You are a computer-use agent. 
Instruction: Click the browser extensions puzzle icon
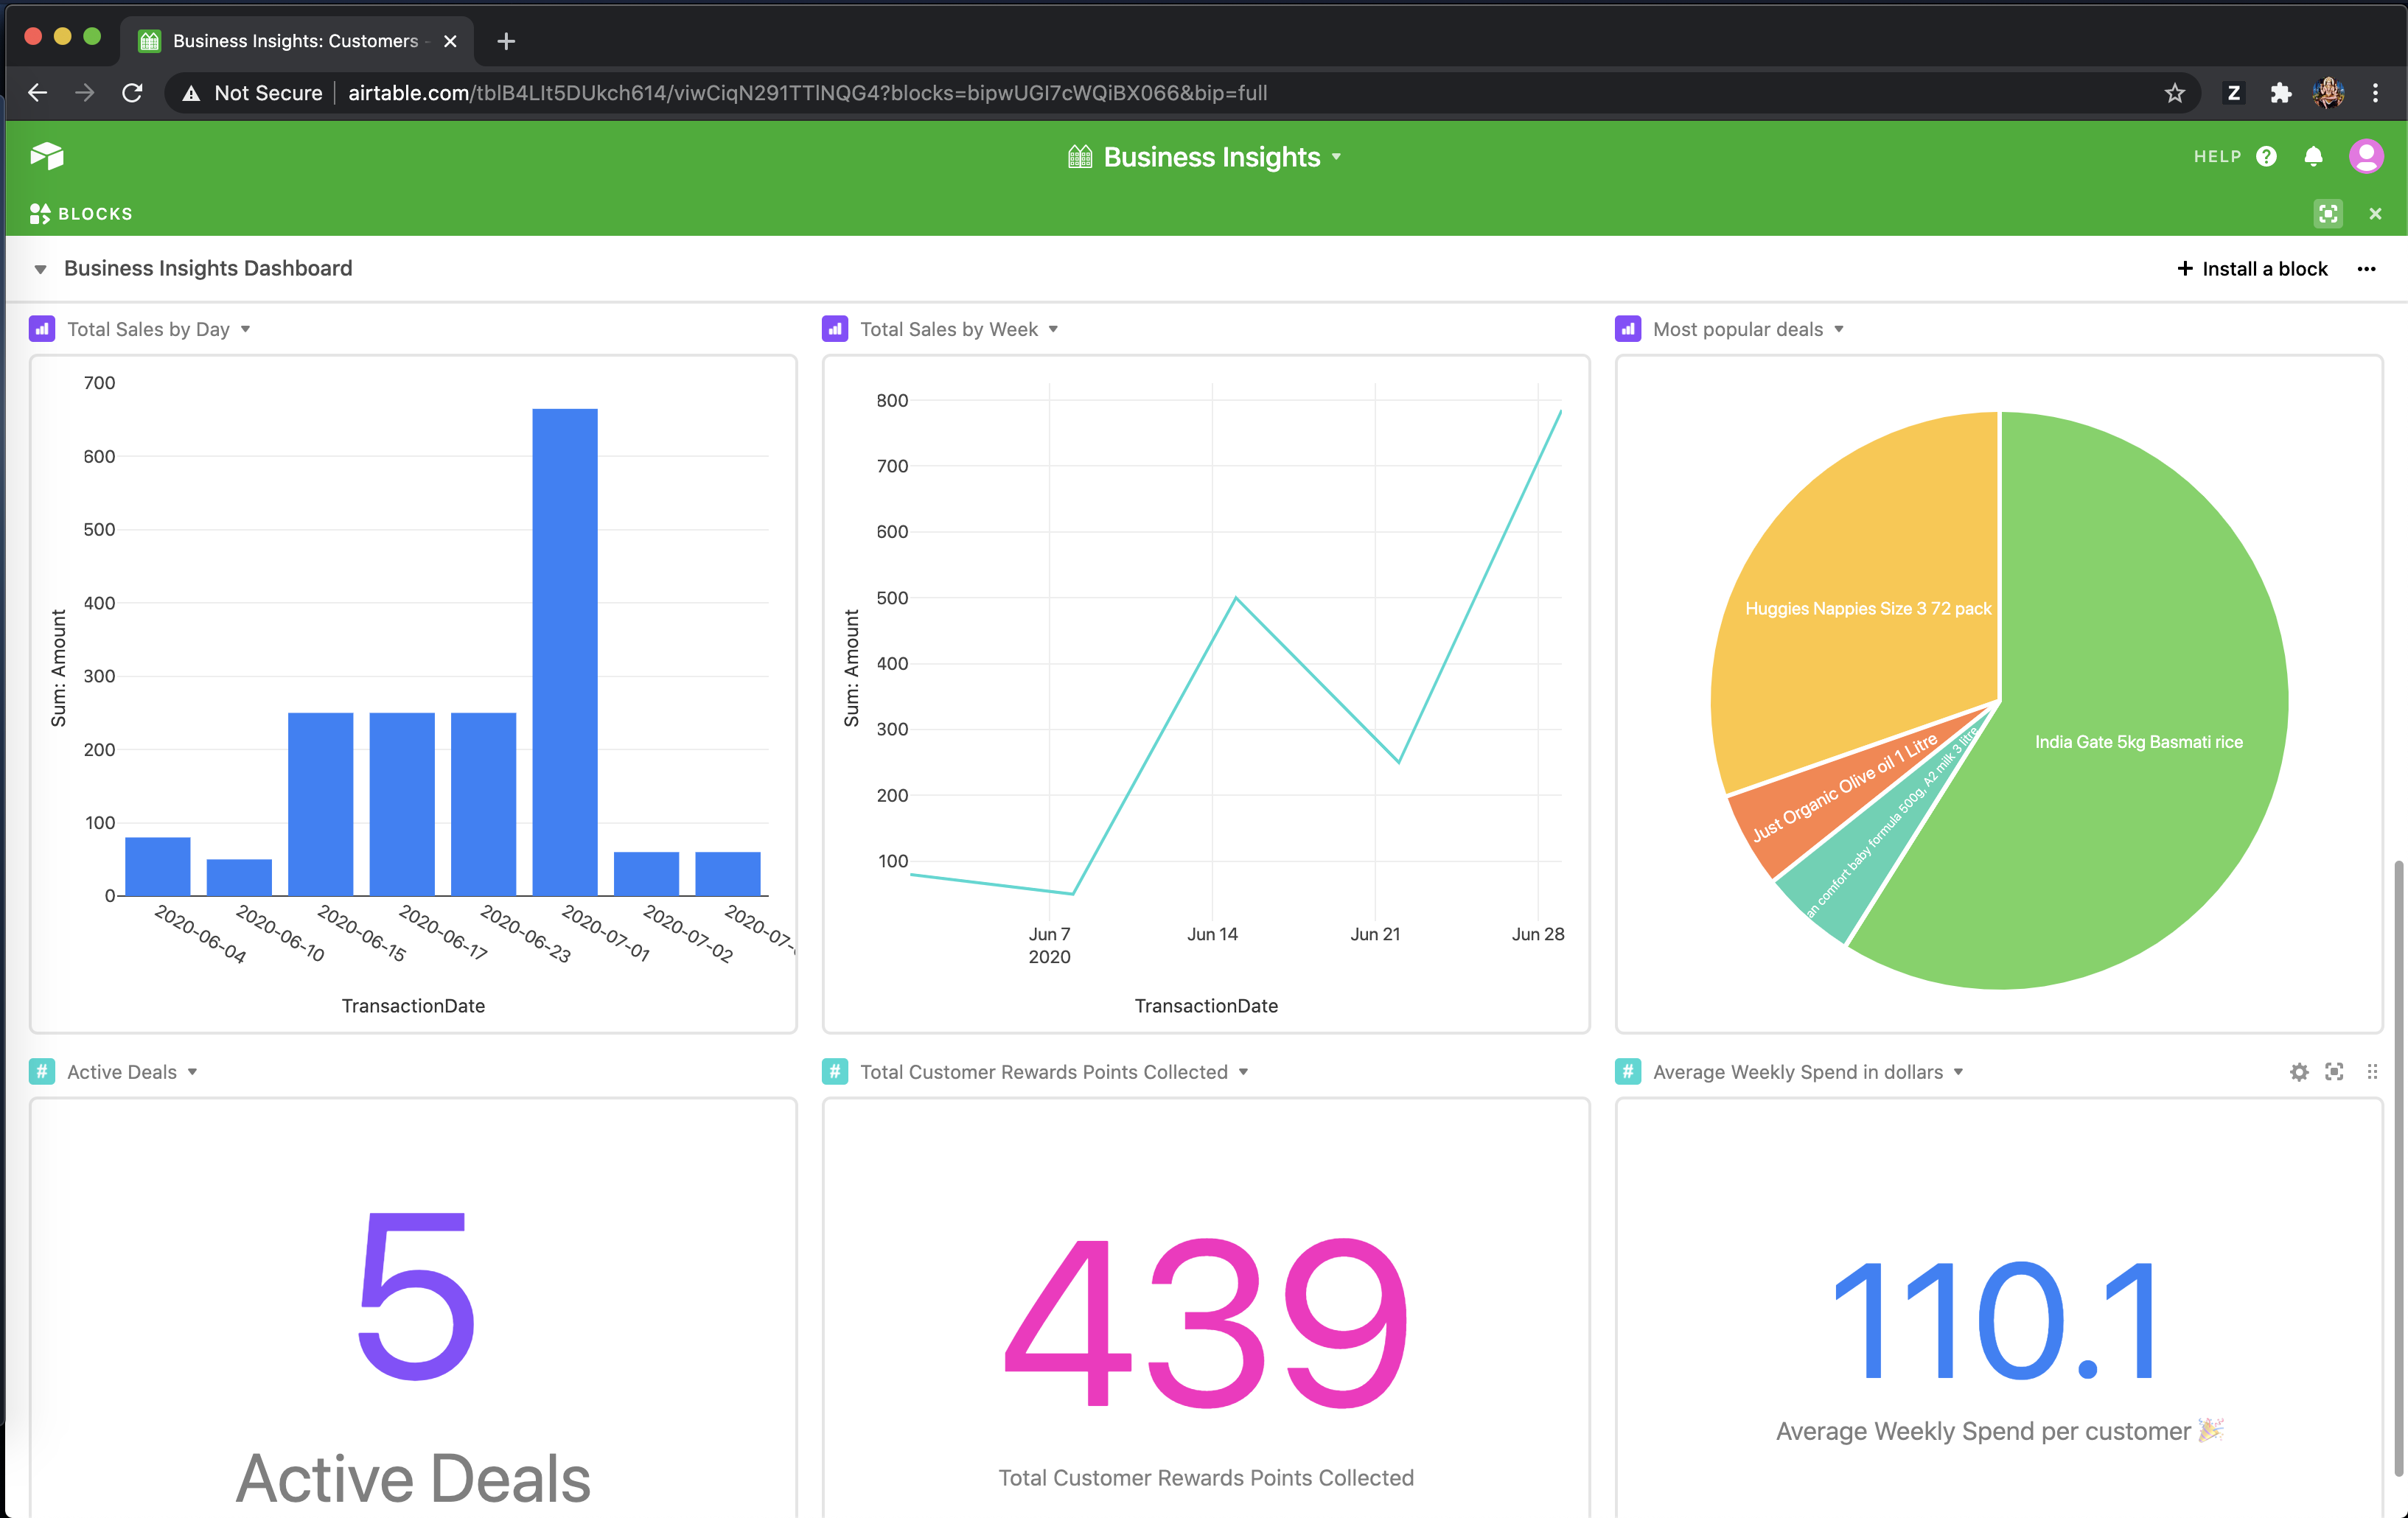pyautogui.click(x=2281, y=93)
